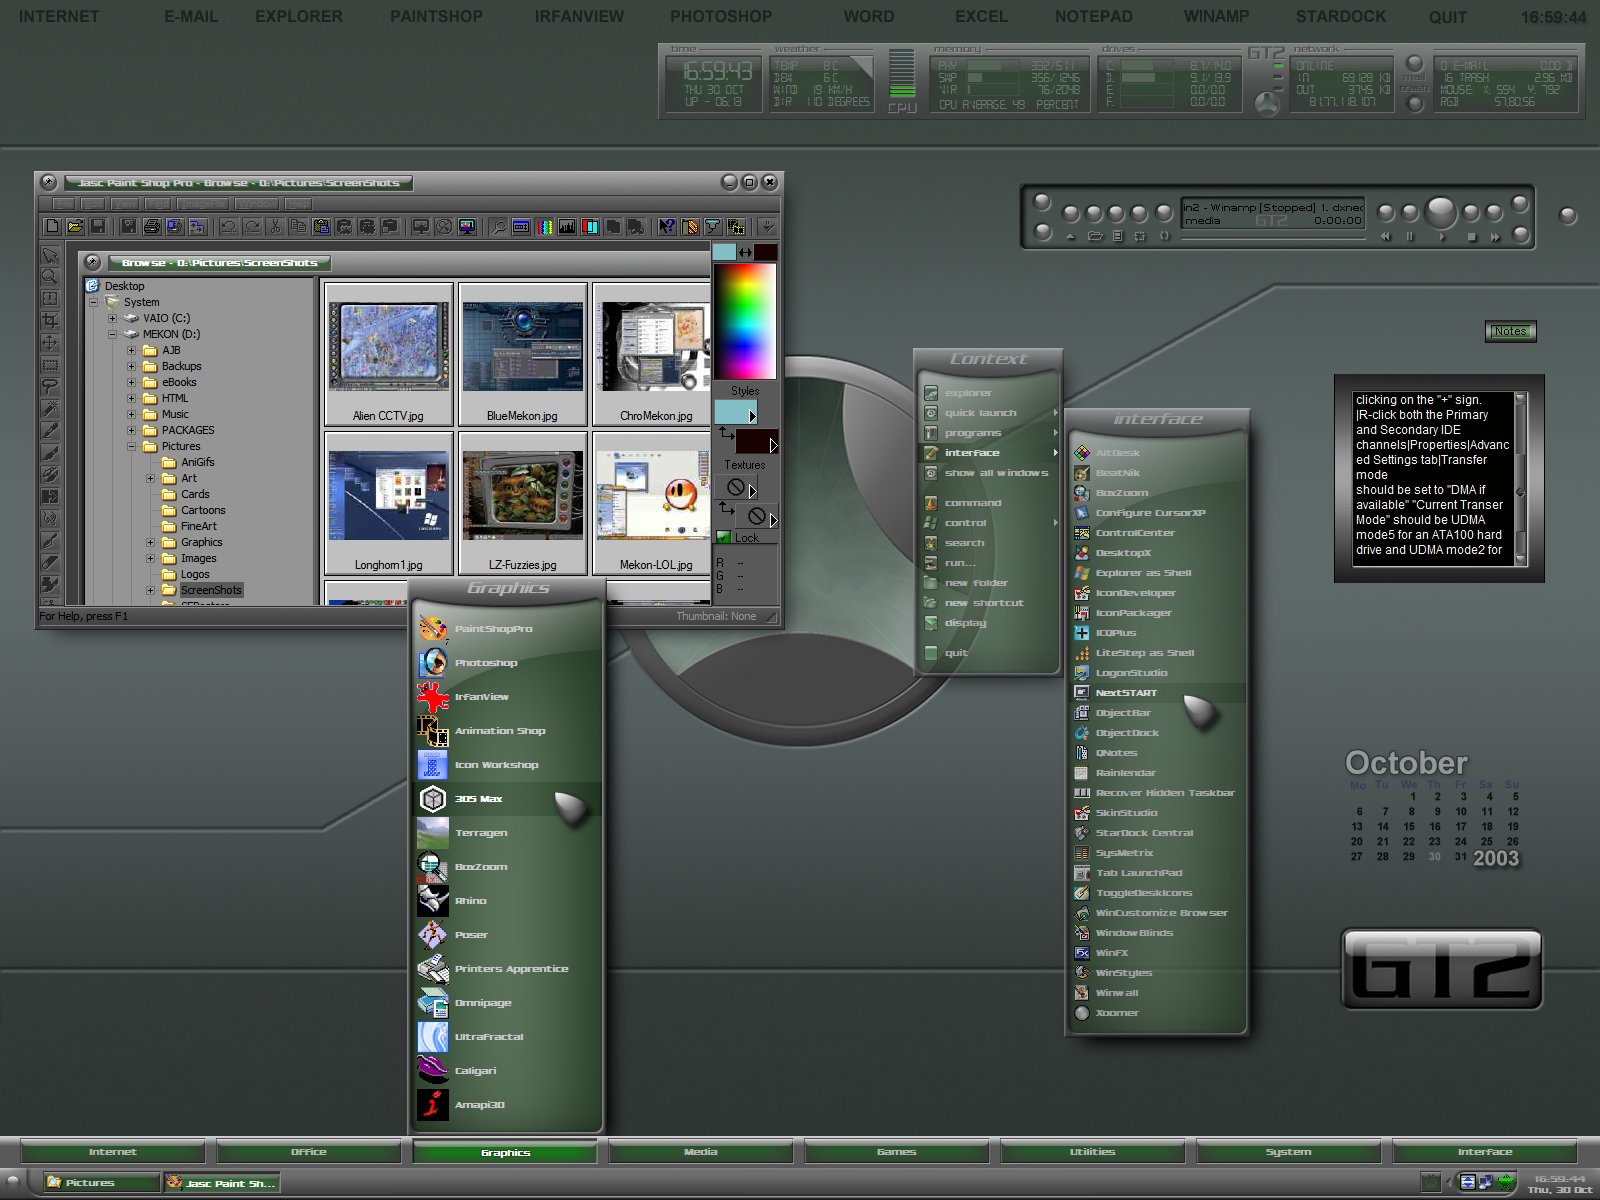Choose show all windows in Context menu
The width and height of the screenshot is (1600, 1200).
pos(988,473)
